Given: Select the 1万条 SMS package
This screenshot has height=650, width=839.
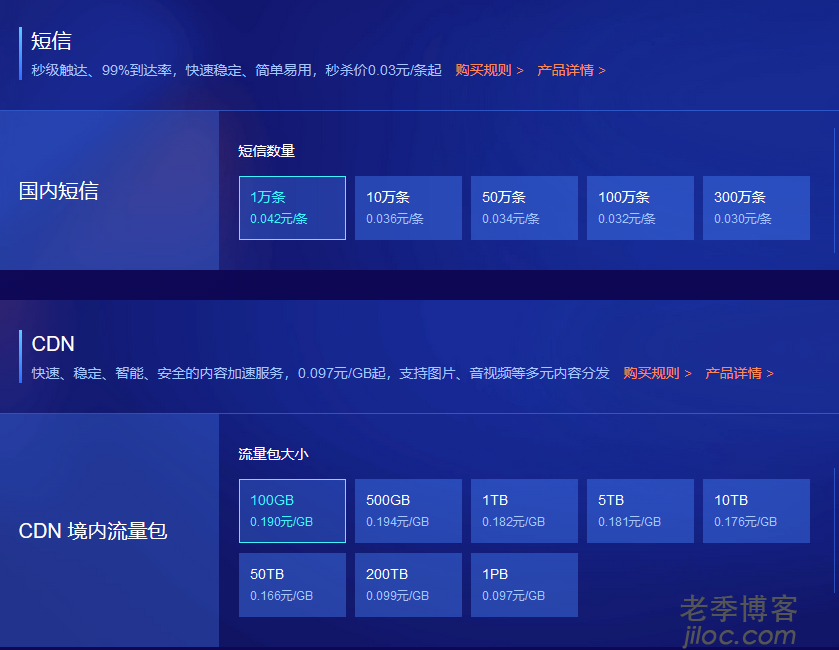Looking at the screenshot, I should tap(292, 208).
